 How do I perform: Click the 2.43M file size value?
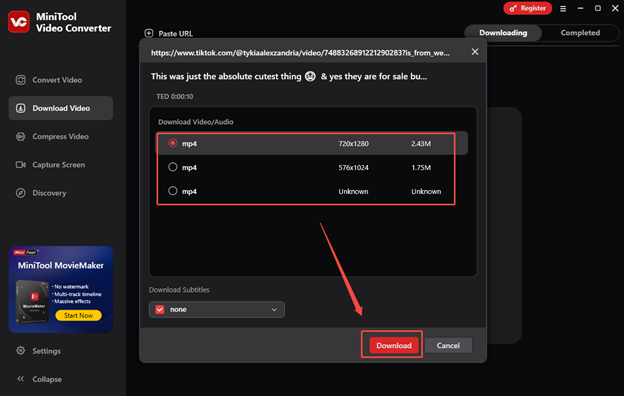click(x=421, y=144)
